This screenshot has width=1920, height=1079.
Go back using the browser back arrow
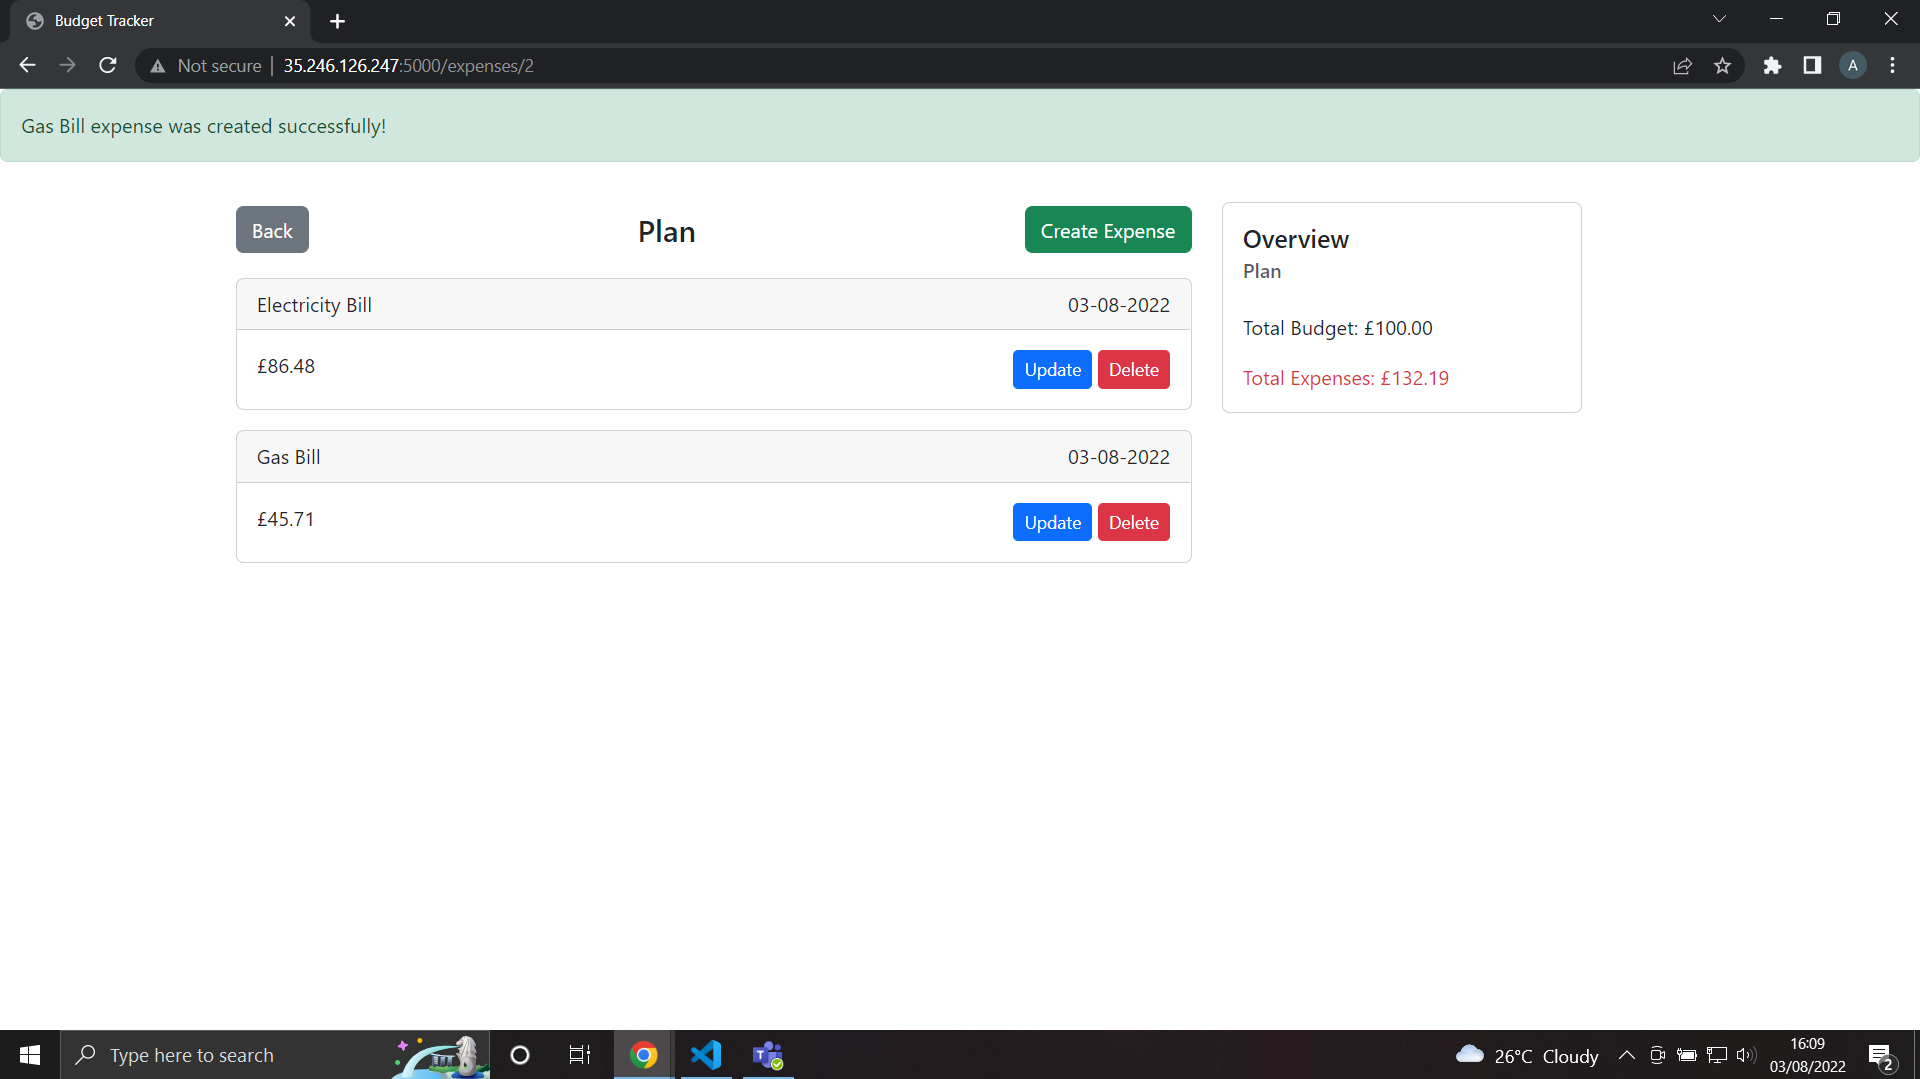pos(26,65)
